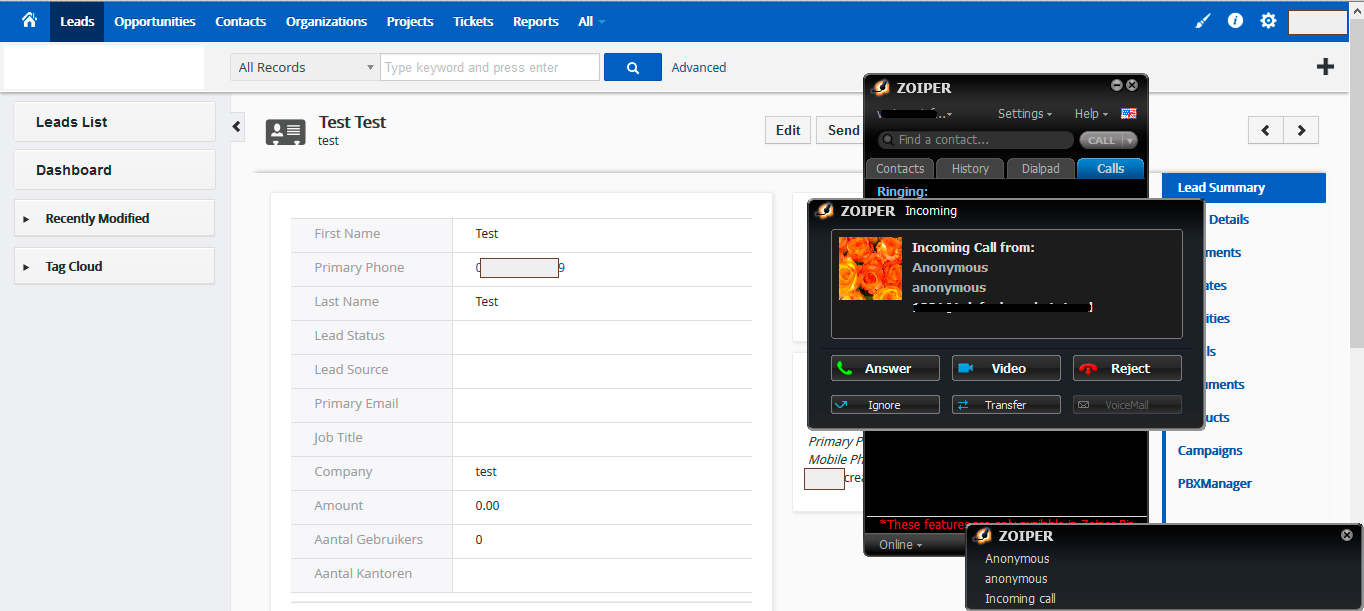The width and height of the screenshot is (1364, 611).
Task: Open the theme customizer brush icon
Action: coord(1202,20)
